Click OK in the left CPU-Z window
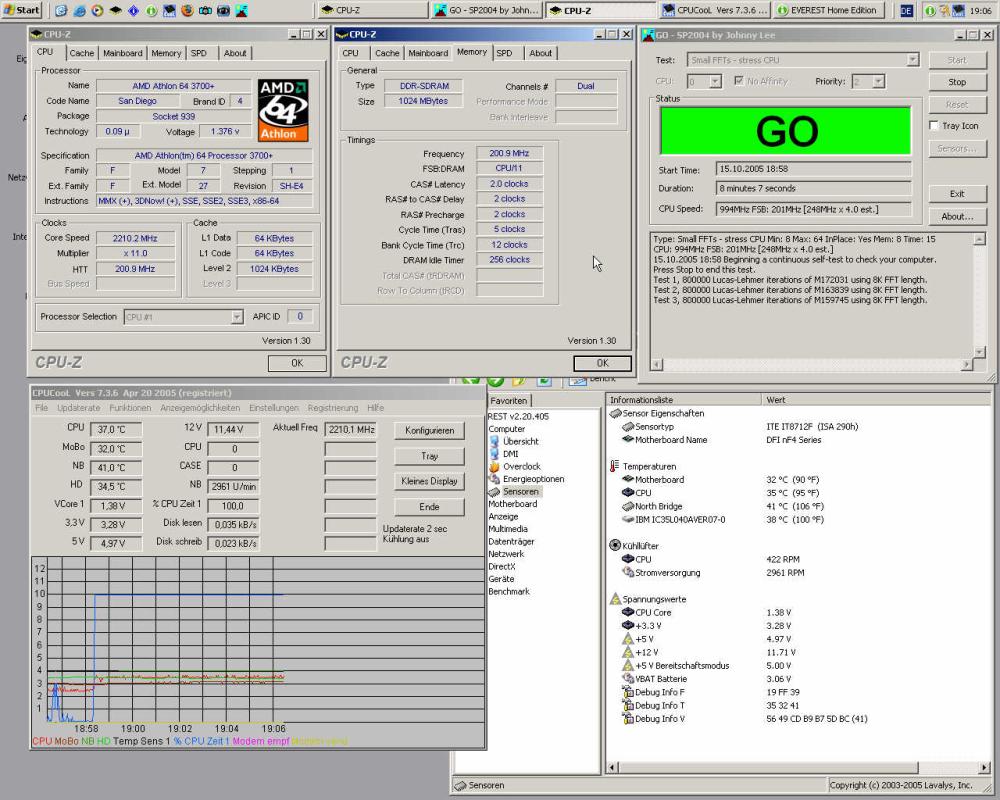The width and height of the screenshot is (1000, 800). [x=297, y=363]
